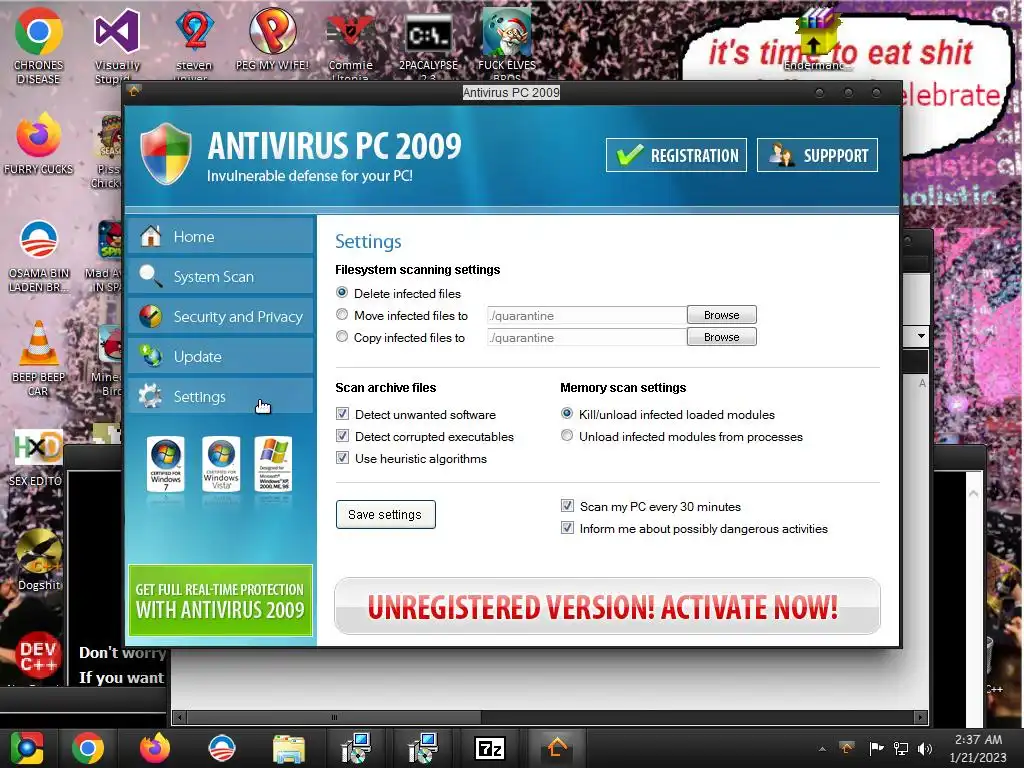The height and width of the screenshot is (768, 1024).
Task: Go to Security and Privacy section
Action: 221,317
